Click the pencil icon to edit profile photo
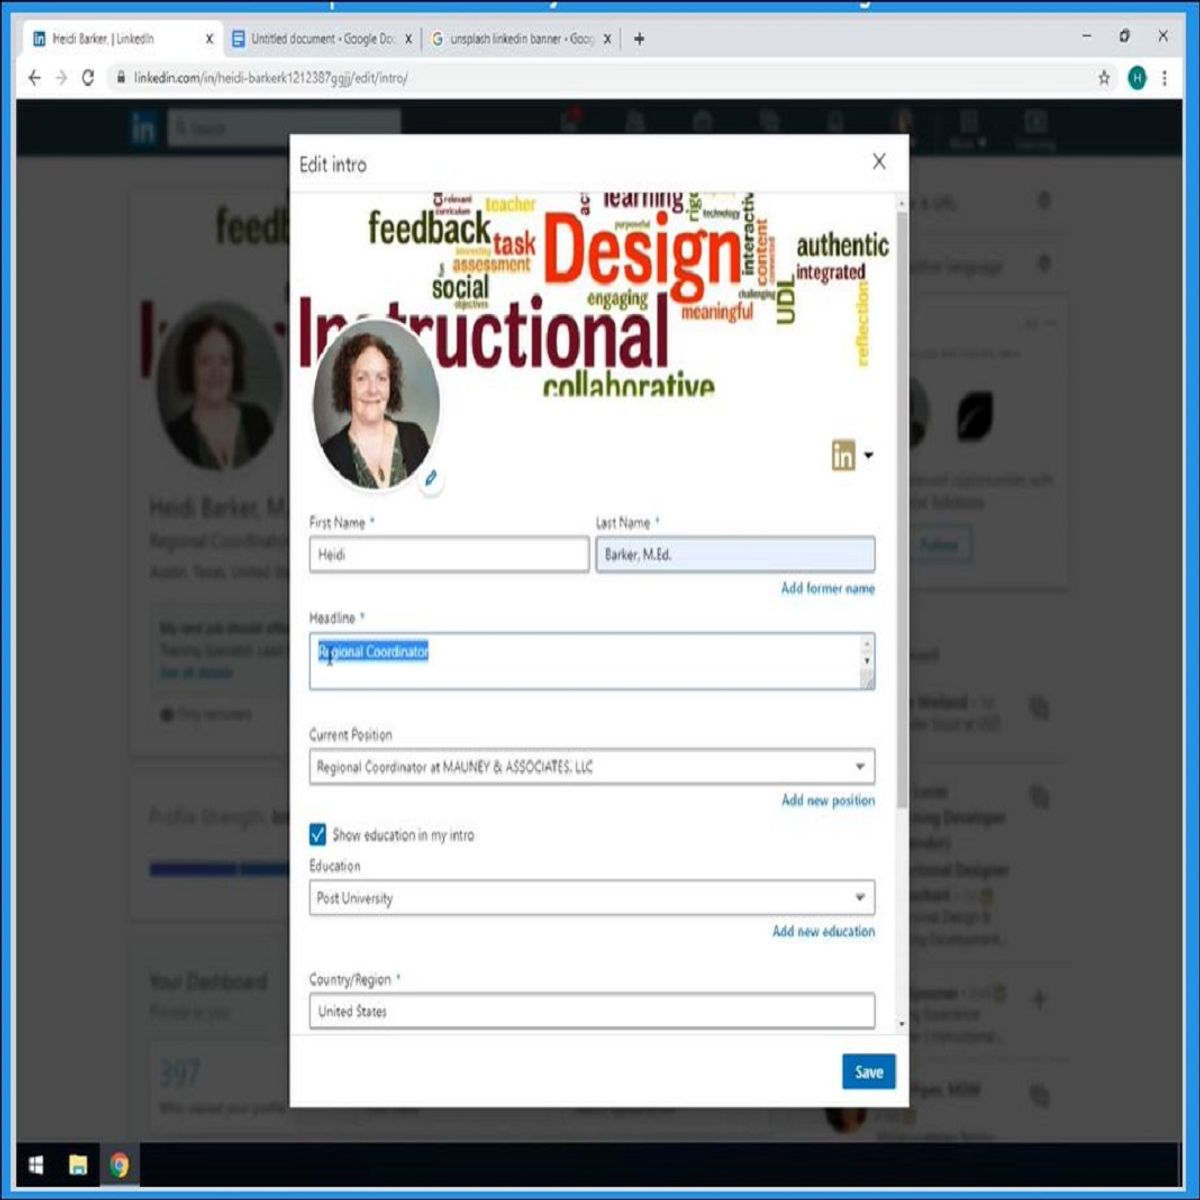This screenshot has height=1200, width=1200. tap(431, 479)
